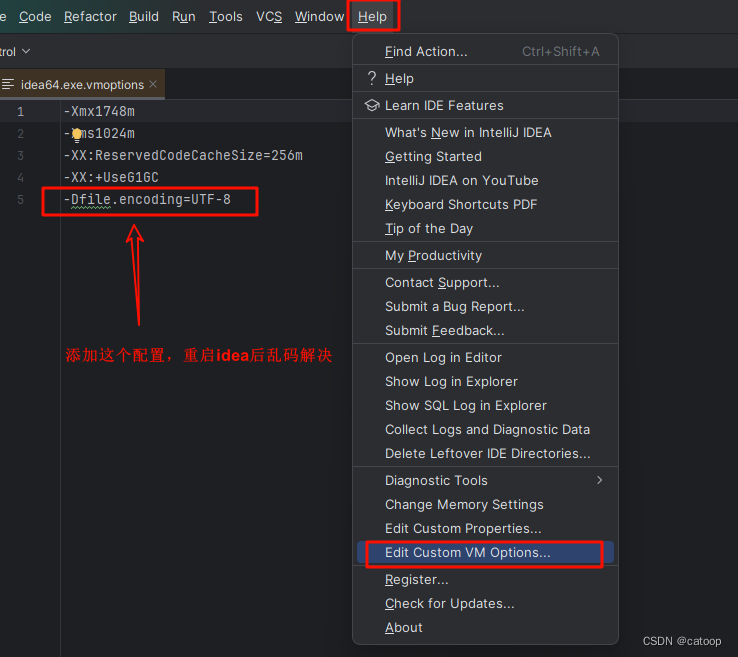Select Open Log in Editor
Image resolution: width=738 pixels, height=657 pixels.
point(485,358)
